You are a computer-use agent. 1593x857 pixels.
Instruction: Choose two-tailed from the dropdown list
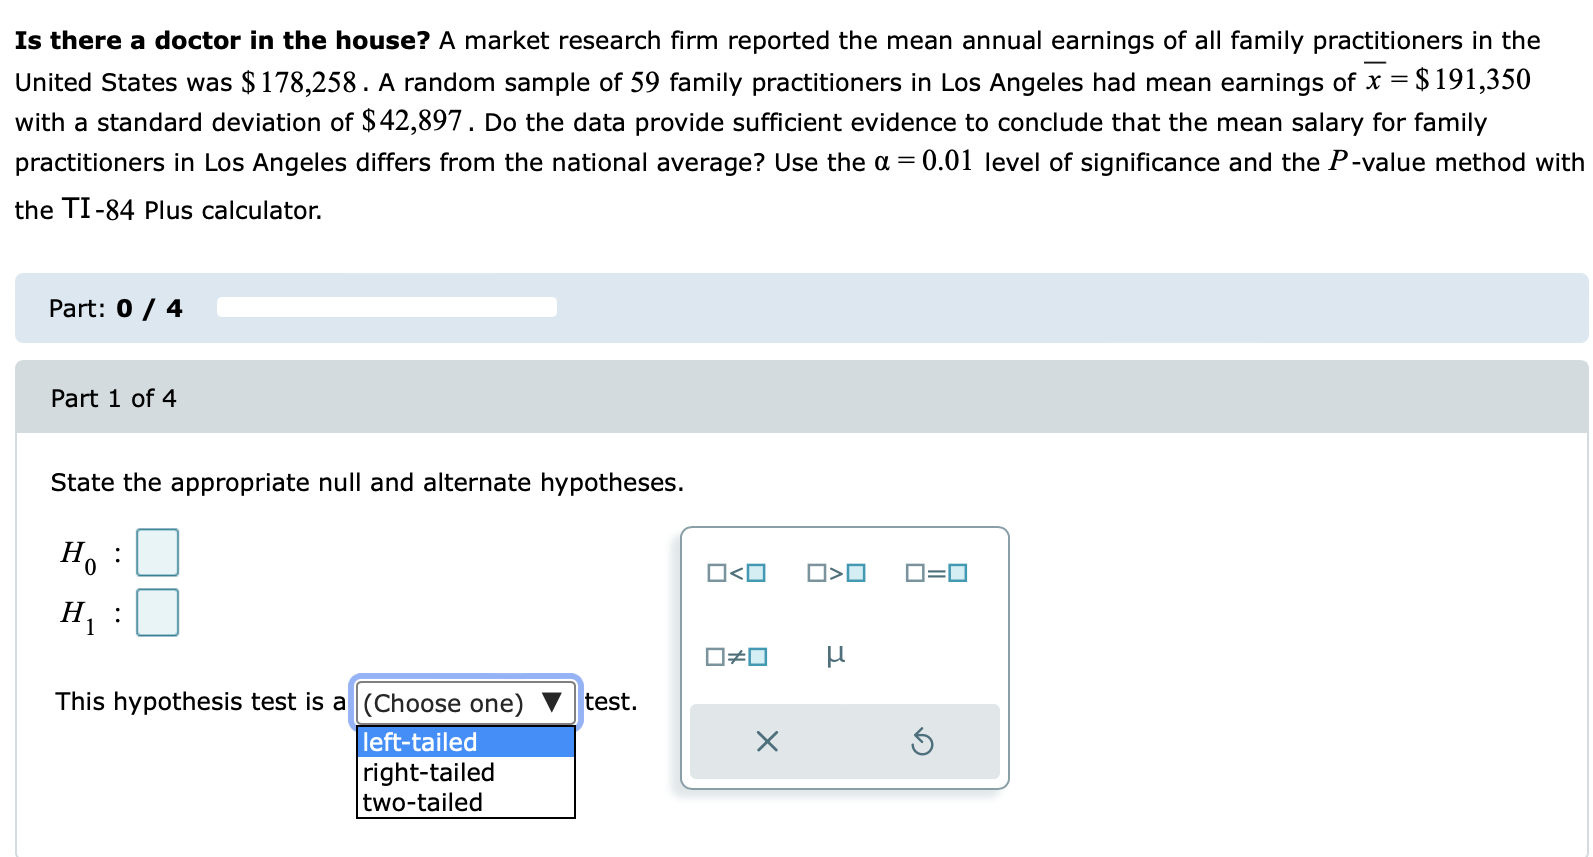pos(422,801)
